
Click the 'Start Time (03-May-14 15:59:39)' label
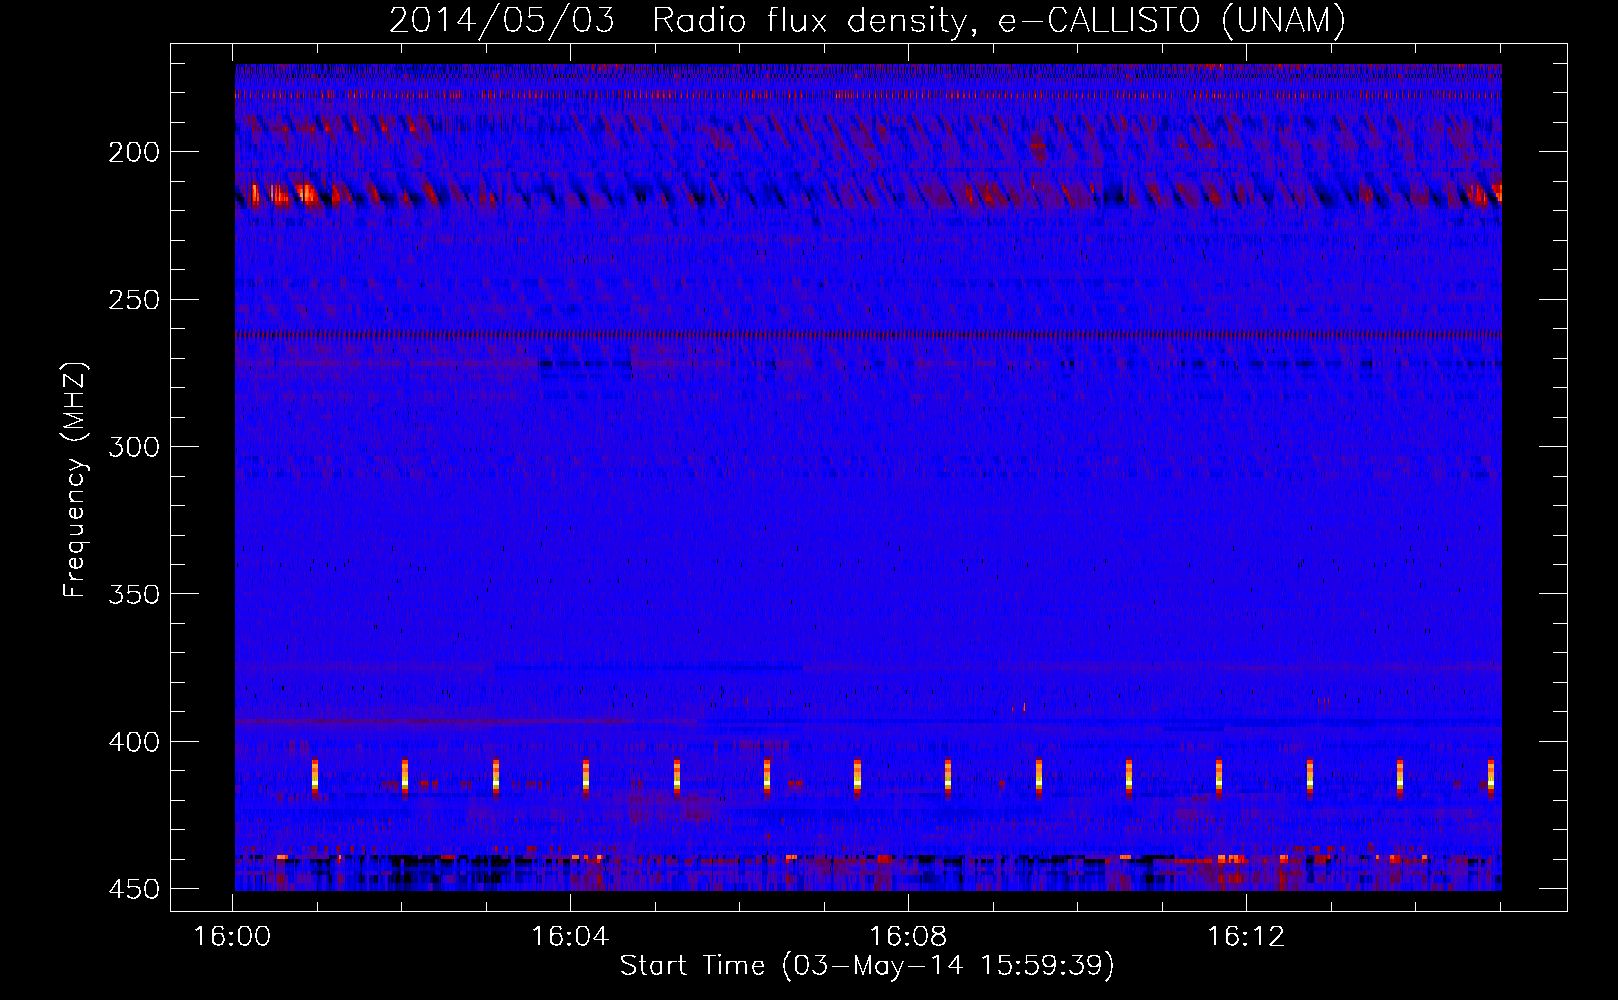click(x=867, y=966)
